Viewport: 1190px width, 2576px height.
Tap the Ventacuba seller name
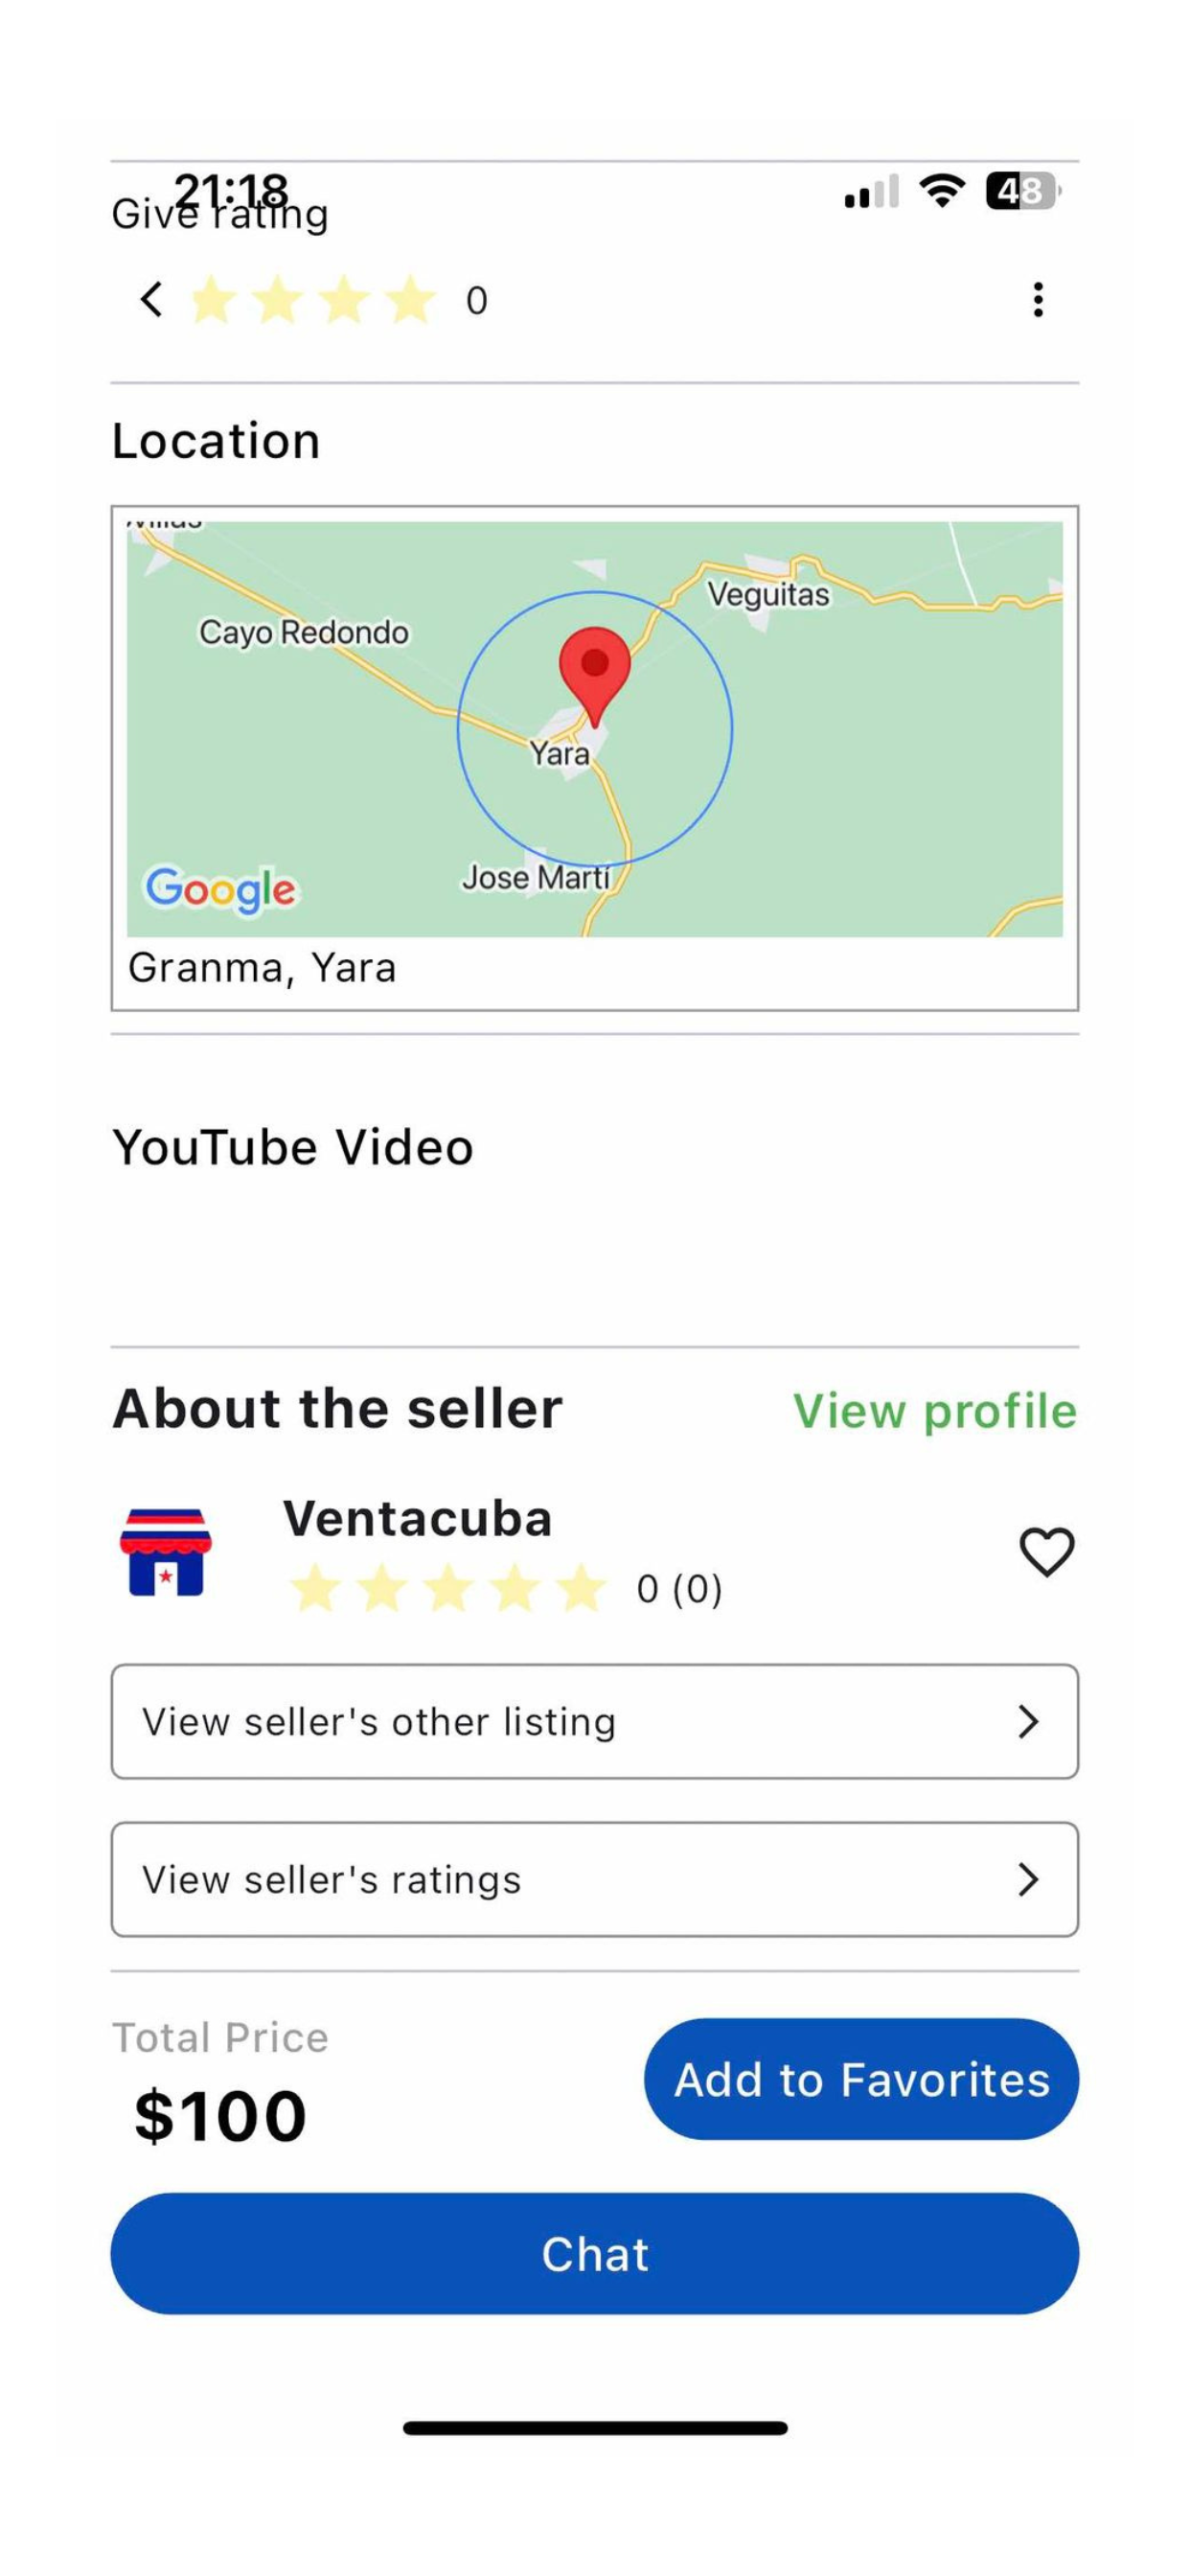[x=417, y=1518]
